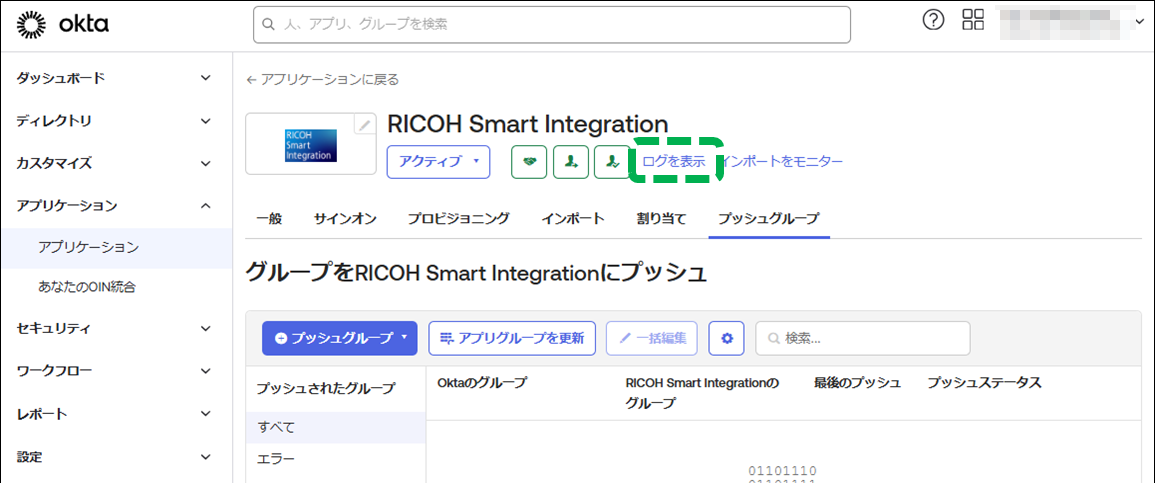Open the help question mark icon
The image size is (1155, 483).
click(x=933, y=21)
